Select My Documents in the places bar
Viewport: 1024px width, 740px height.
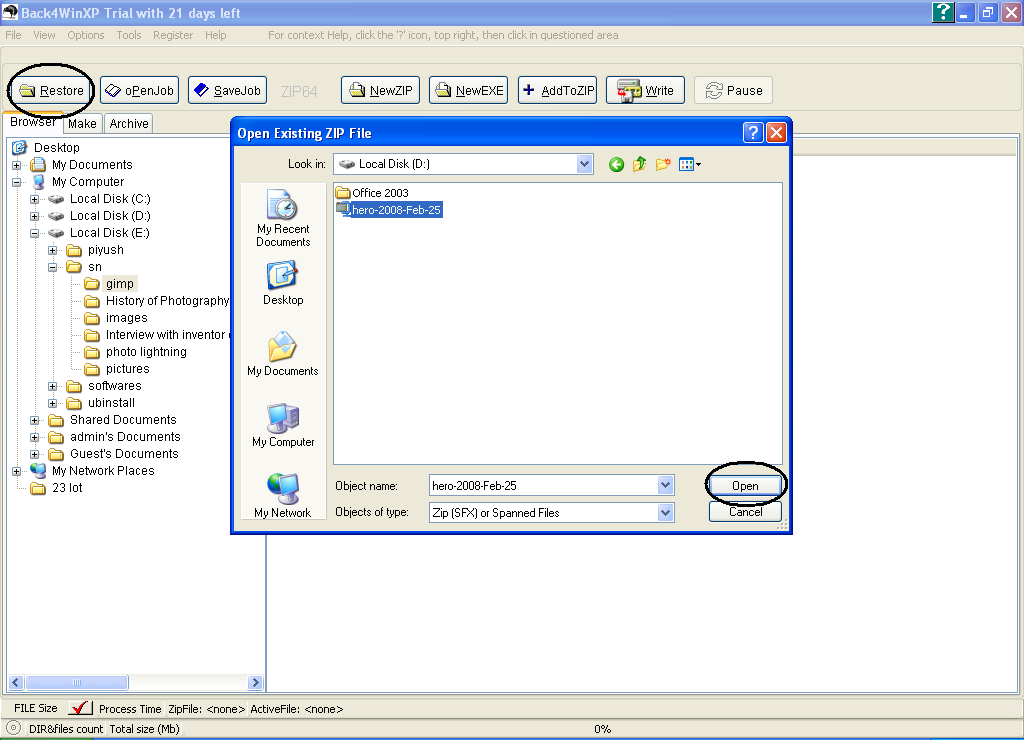click(283, 354)
